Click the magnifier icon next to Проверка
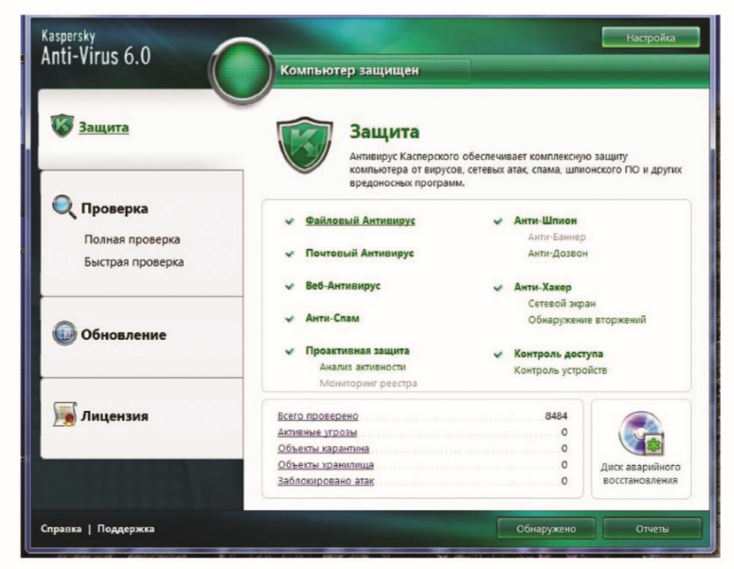 [x=64, y=206]
